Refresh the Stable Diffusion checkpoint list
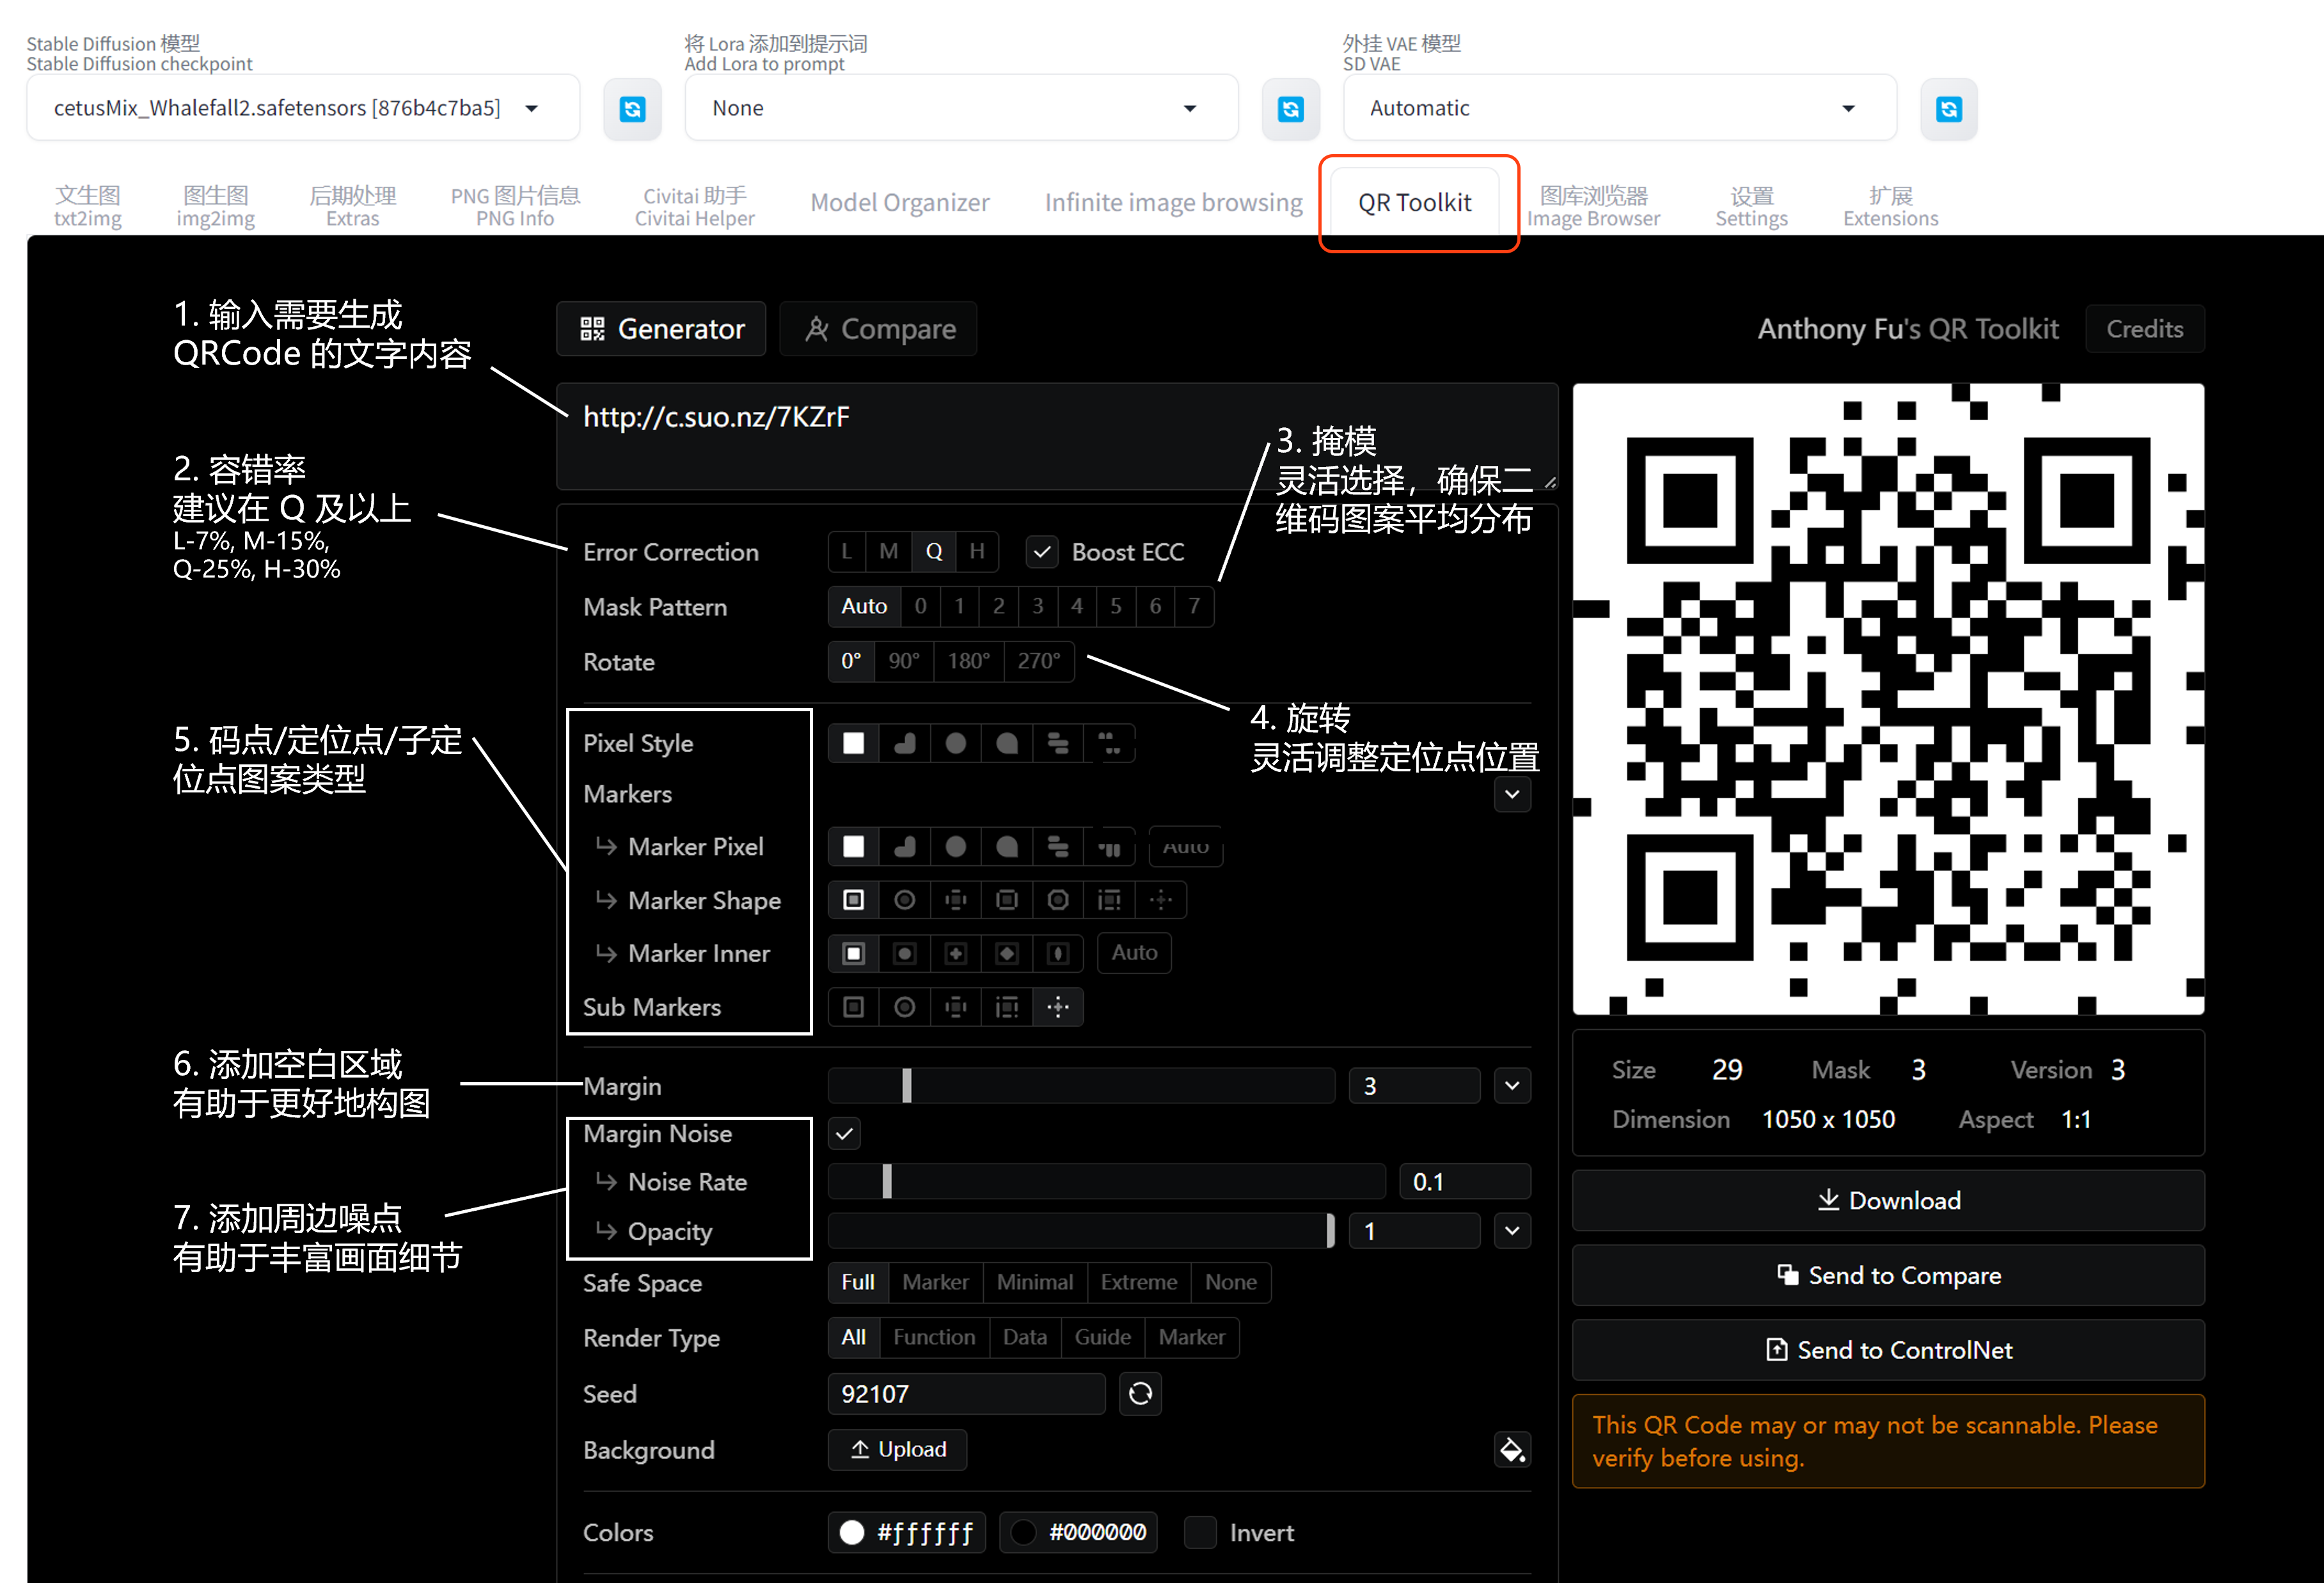2324x1583 pixels. click(632, 108)
